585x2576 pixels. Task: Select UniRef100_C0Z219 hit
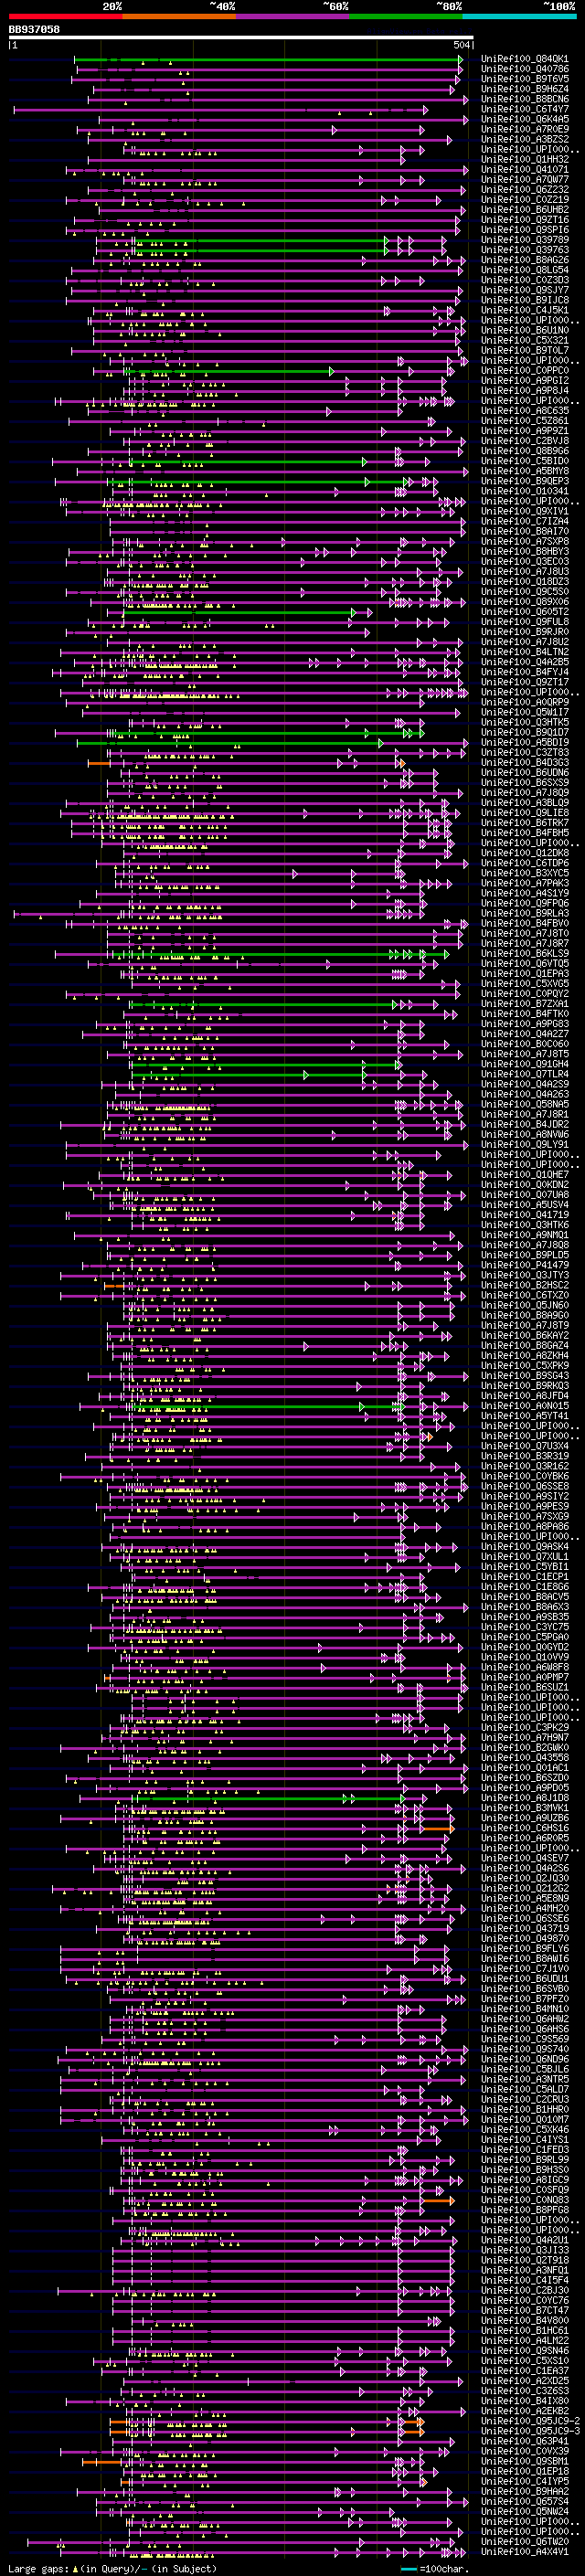(x=524, y=200)
